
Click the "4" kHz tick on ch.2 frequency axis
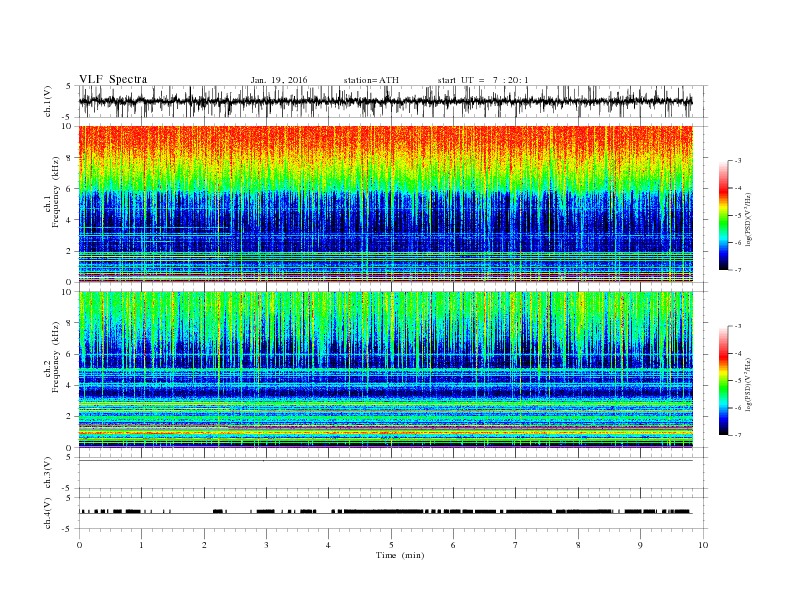[x=70, y=385]
